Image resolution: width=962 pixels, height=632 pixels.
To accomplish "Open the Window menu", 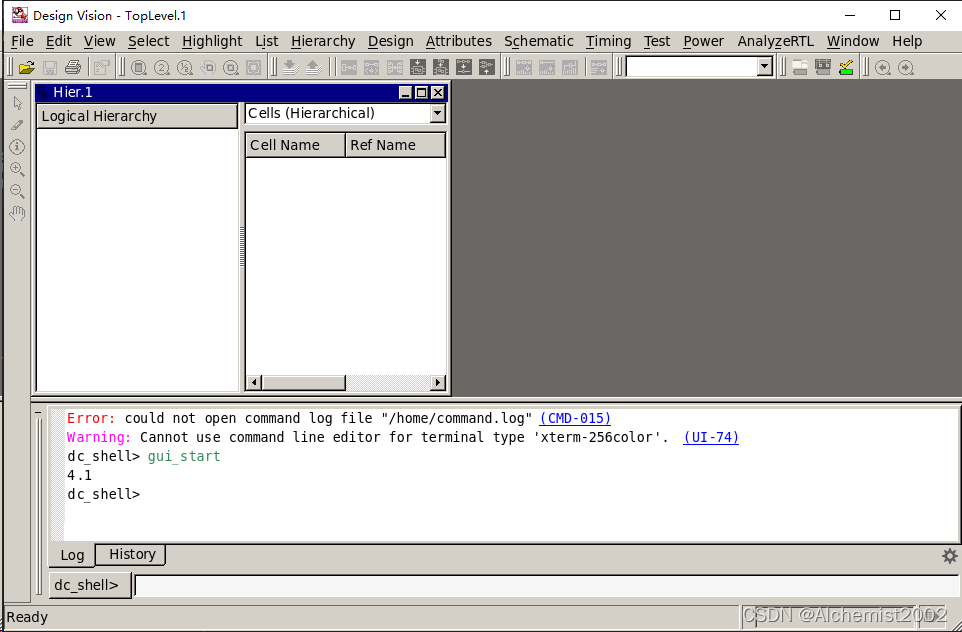I will (853, 41).
